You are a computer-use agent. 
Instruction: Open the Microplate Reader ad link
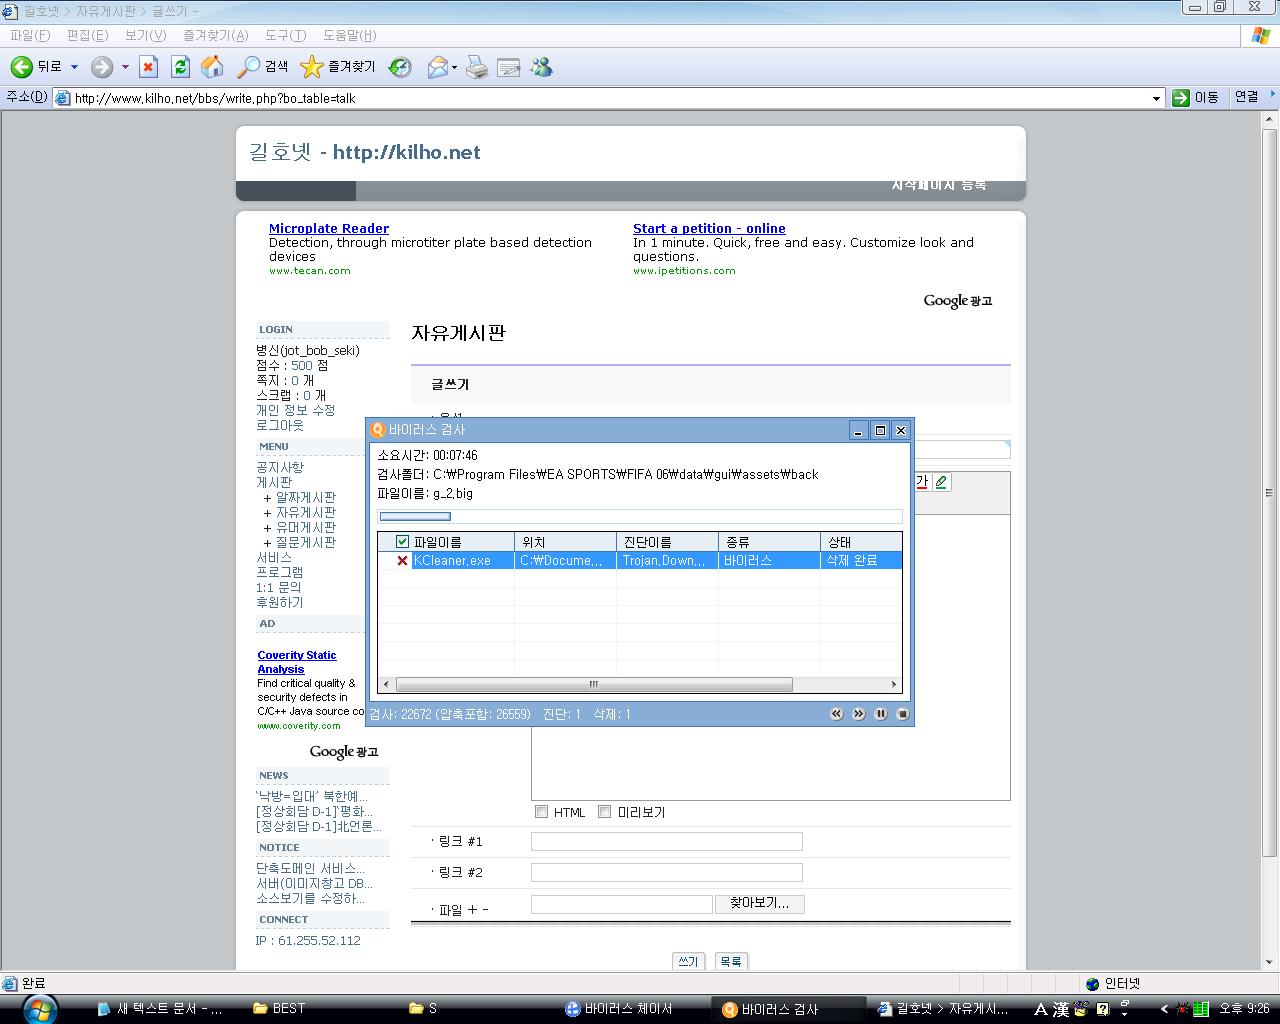[328, 228]
